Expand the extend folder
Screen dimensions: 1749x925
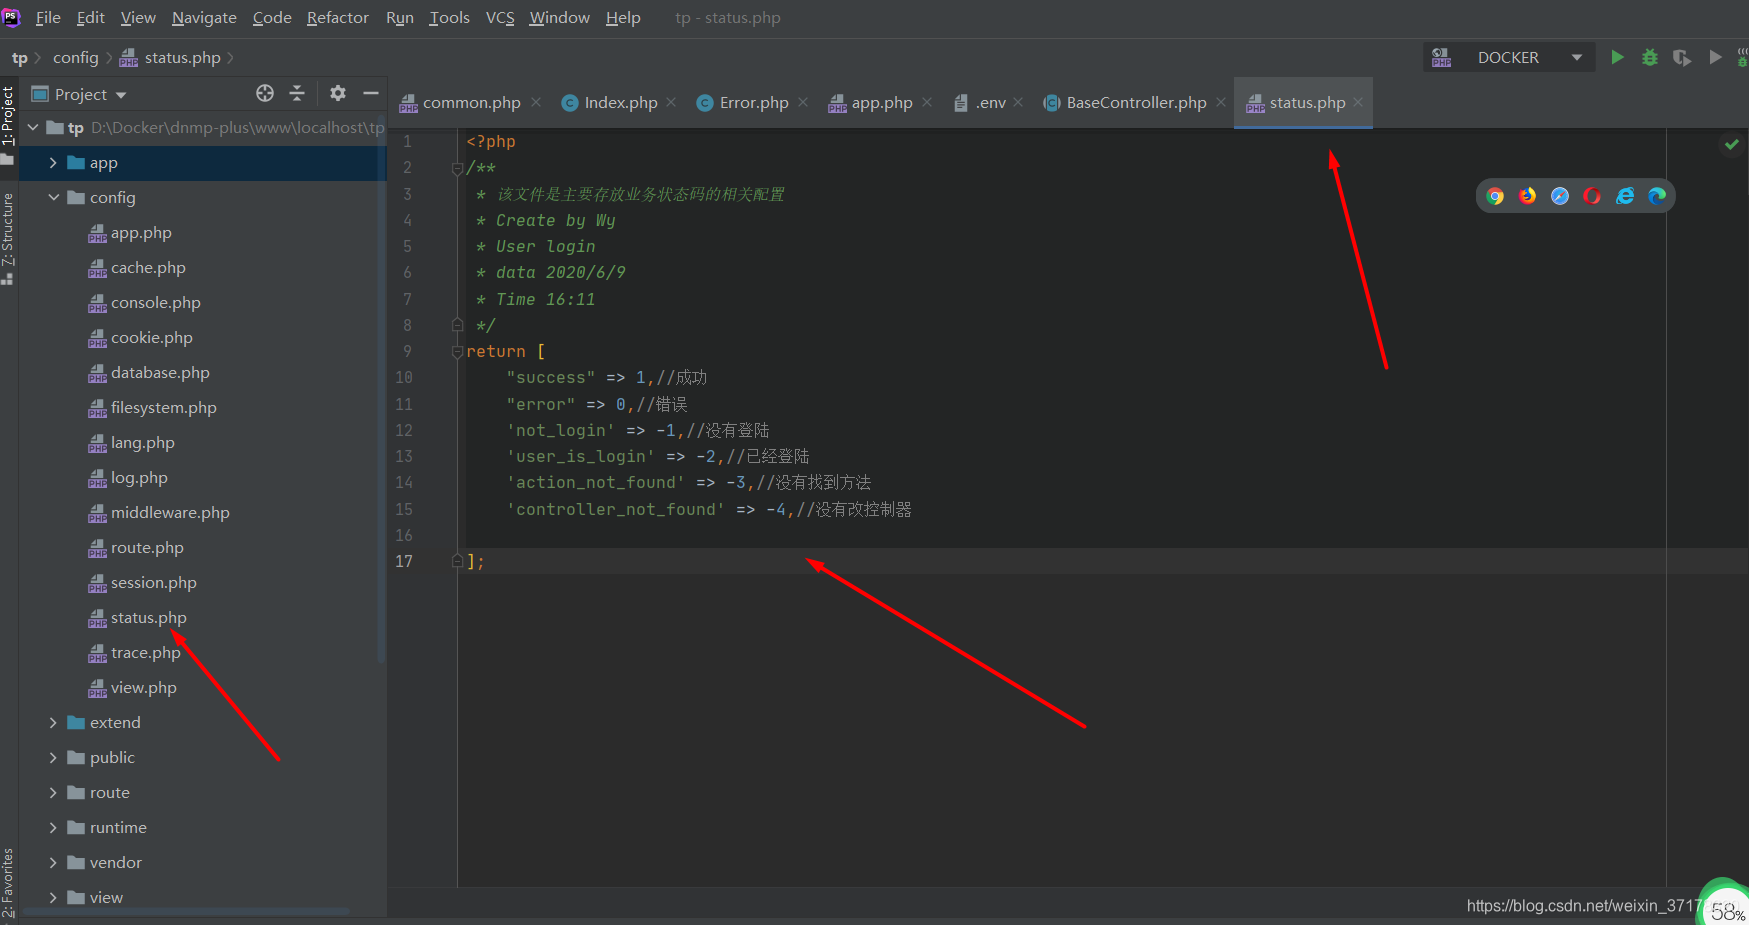[53, 722]
